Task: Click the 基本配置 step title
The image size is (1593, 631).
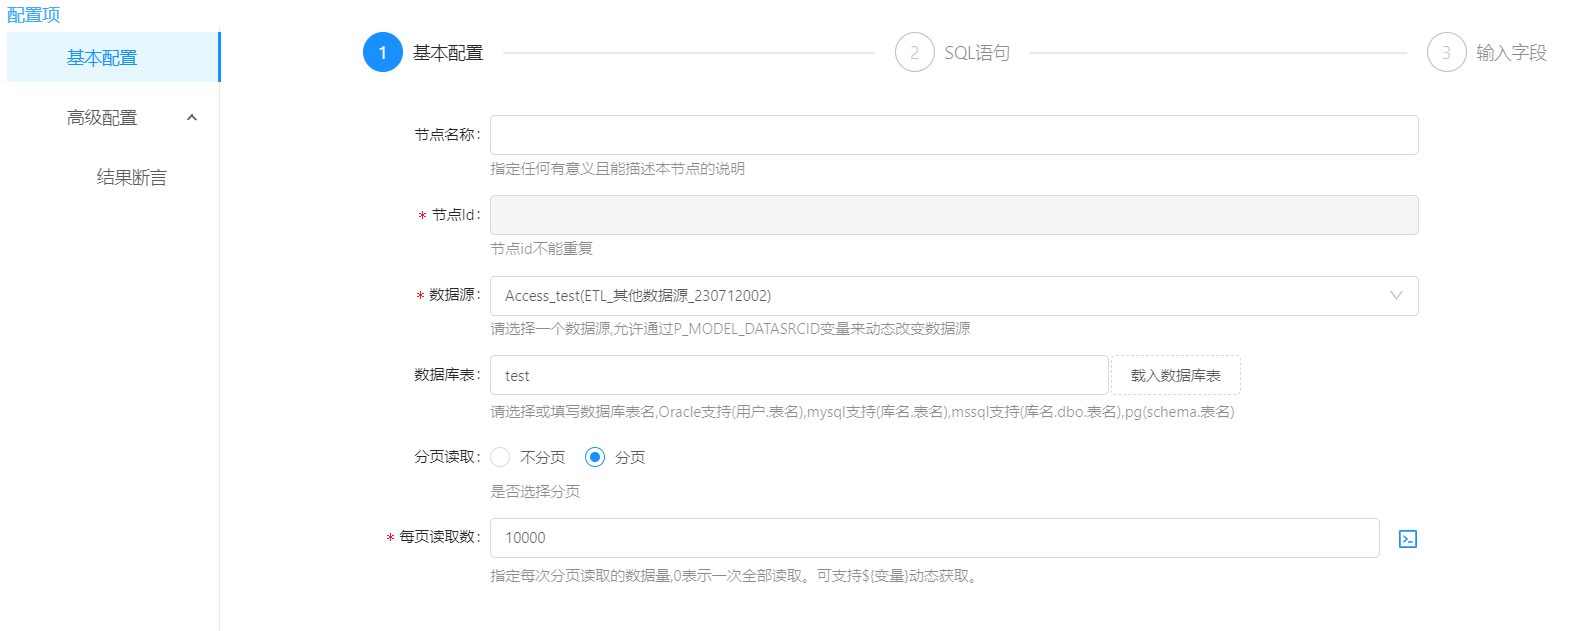Action: click(448, 53)
